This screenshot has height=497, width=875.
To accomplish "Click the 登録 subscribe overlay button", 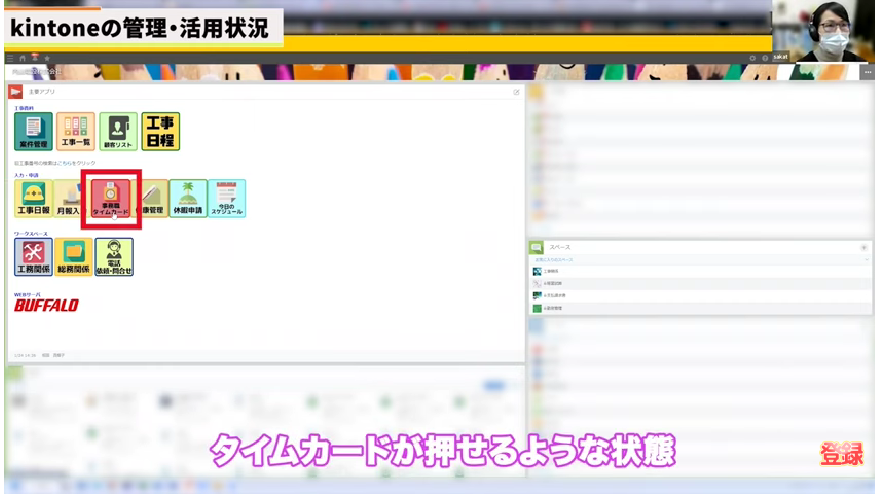I will coord(842,453).
